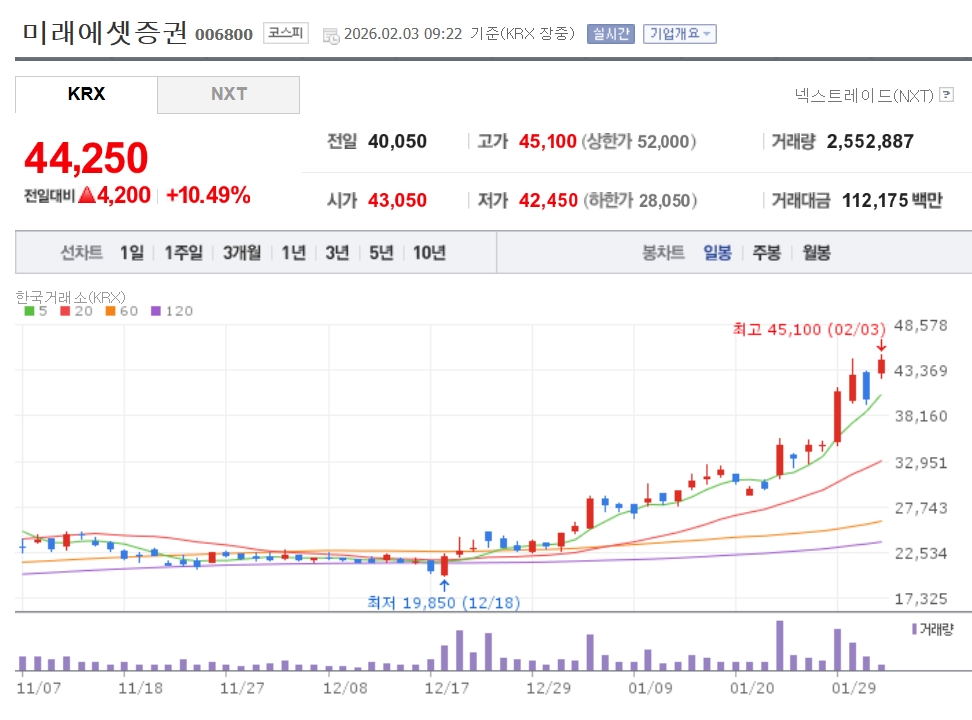
Task: Switch to the NXT tab
Action: point(228,95)
